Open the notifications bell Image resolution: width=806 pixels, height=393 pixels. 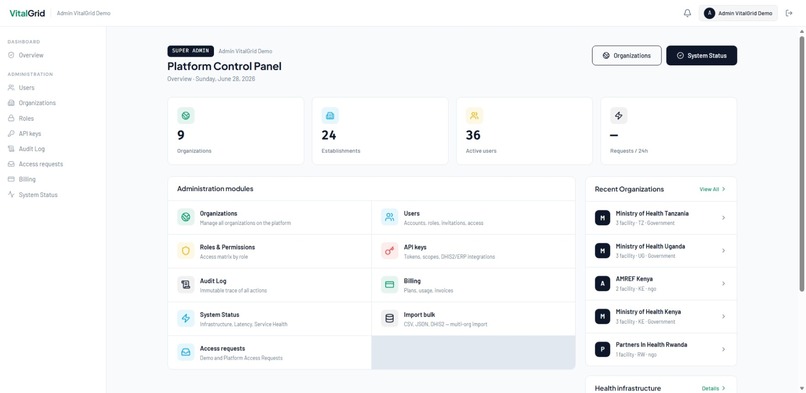(x=687, y=13)
